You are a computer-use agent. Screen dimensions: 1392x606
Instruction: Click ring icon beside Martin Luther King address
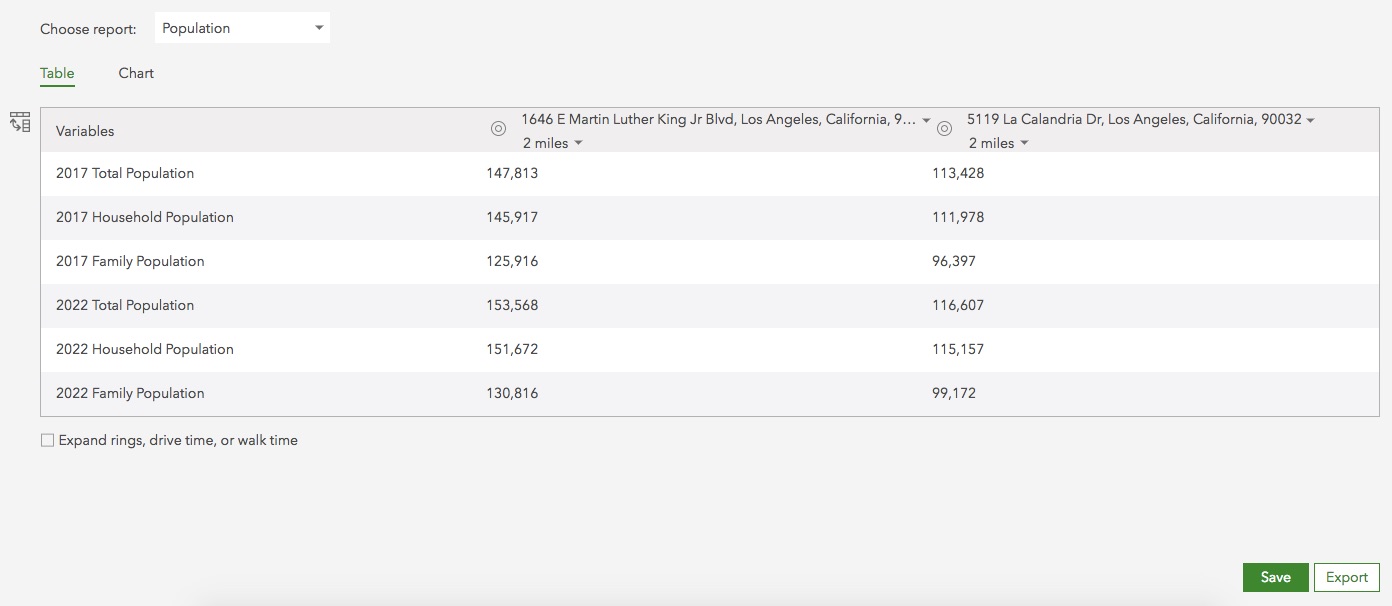click(x=498, y=129)
